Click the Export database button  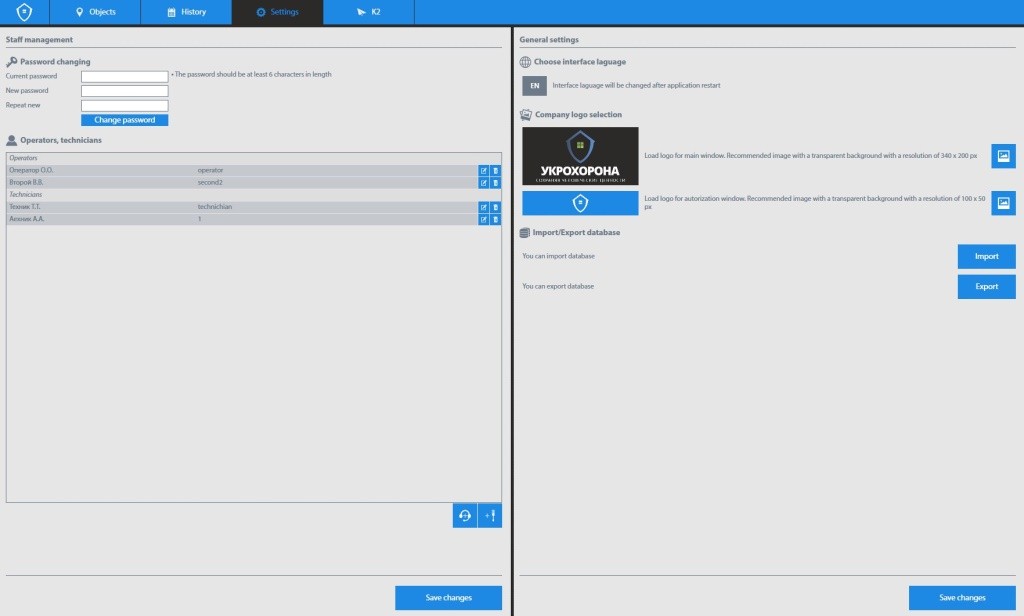click(x=986, y=287)
